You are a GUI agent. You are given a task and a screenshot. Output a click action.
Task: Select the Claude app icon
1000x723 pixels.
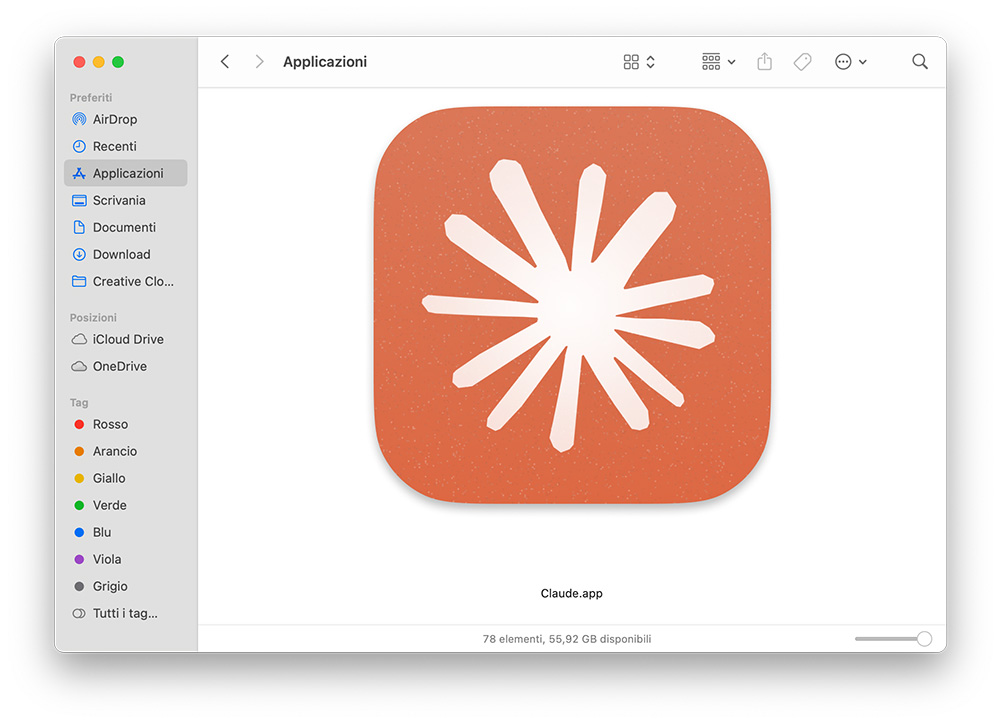572,305
